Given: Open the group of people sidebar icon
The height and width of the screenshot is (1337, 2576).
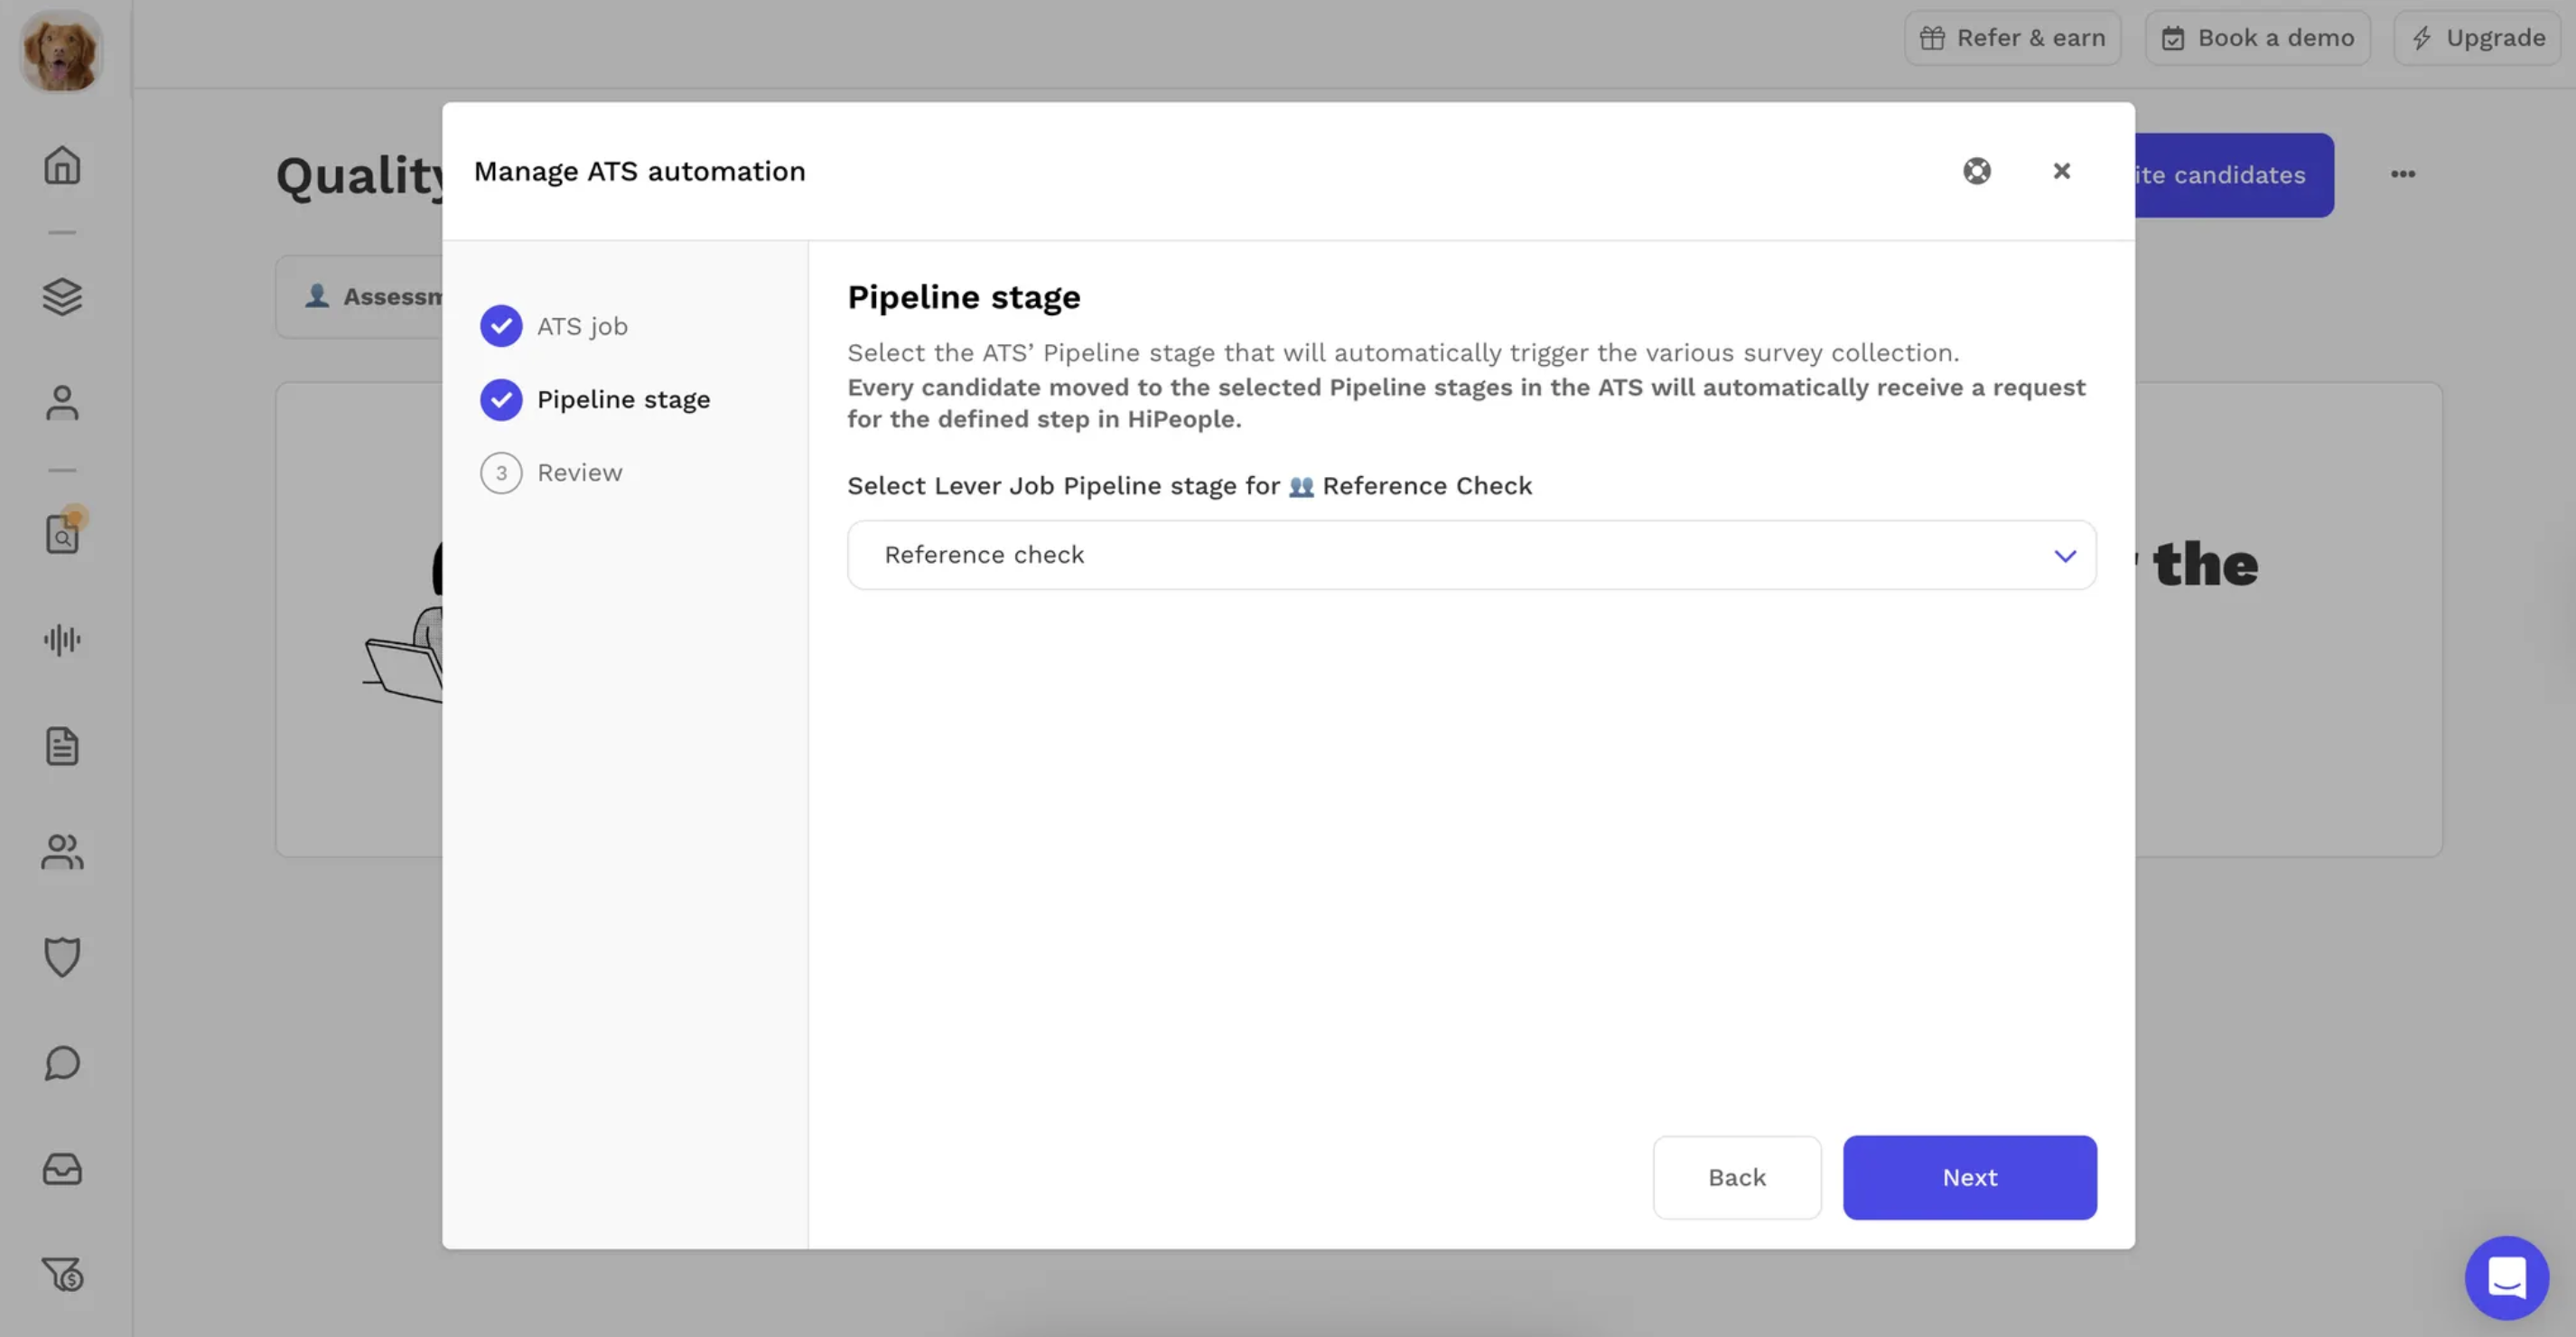Looking at the screenshot, I should [62, 852].
